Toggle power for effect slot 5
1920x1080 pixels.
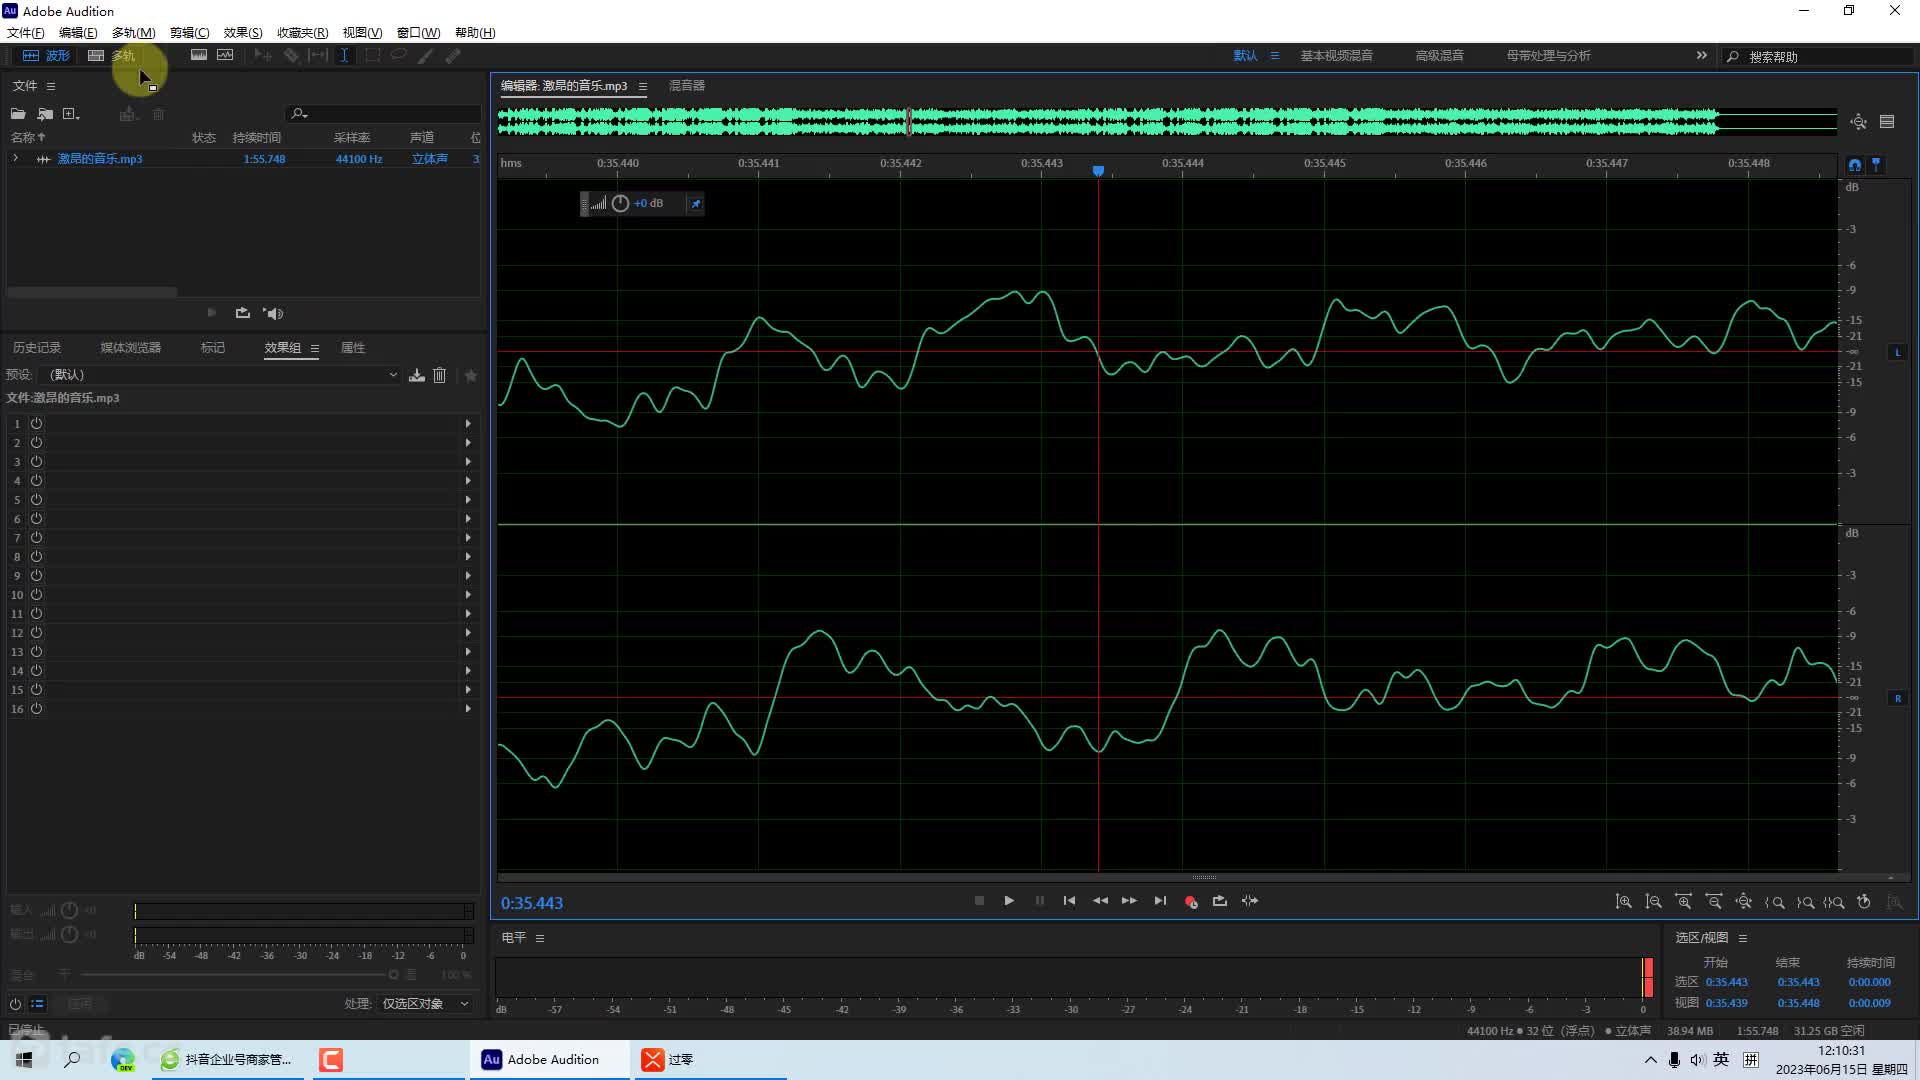tap(36, 500)
